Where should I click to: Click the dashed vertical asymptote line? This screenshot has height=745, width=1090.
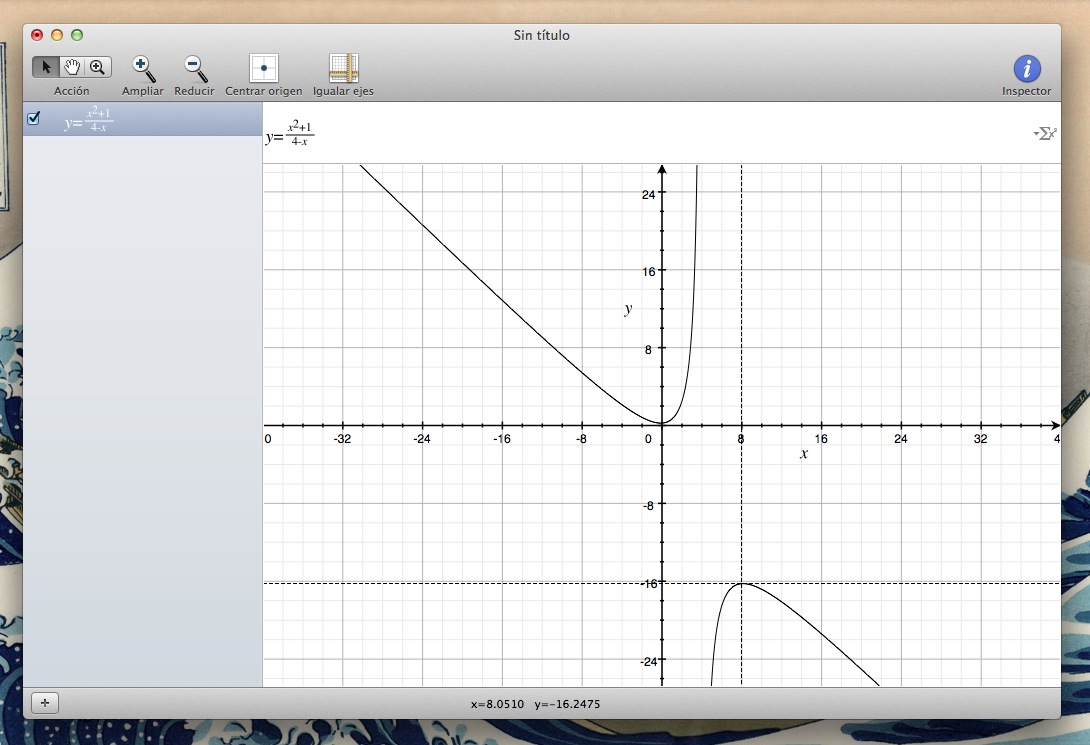click(x=742, y=300)
